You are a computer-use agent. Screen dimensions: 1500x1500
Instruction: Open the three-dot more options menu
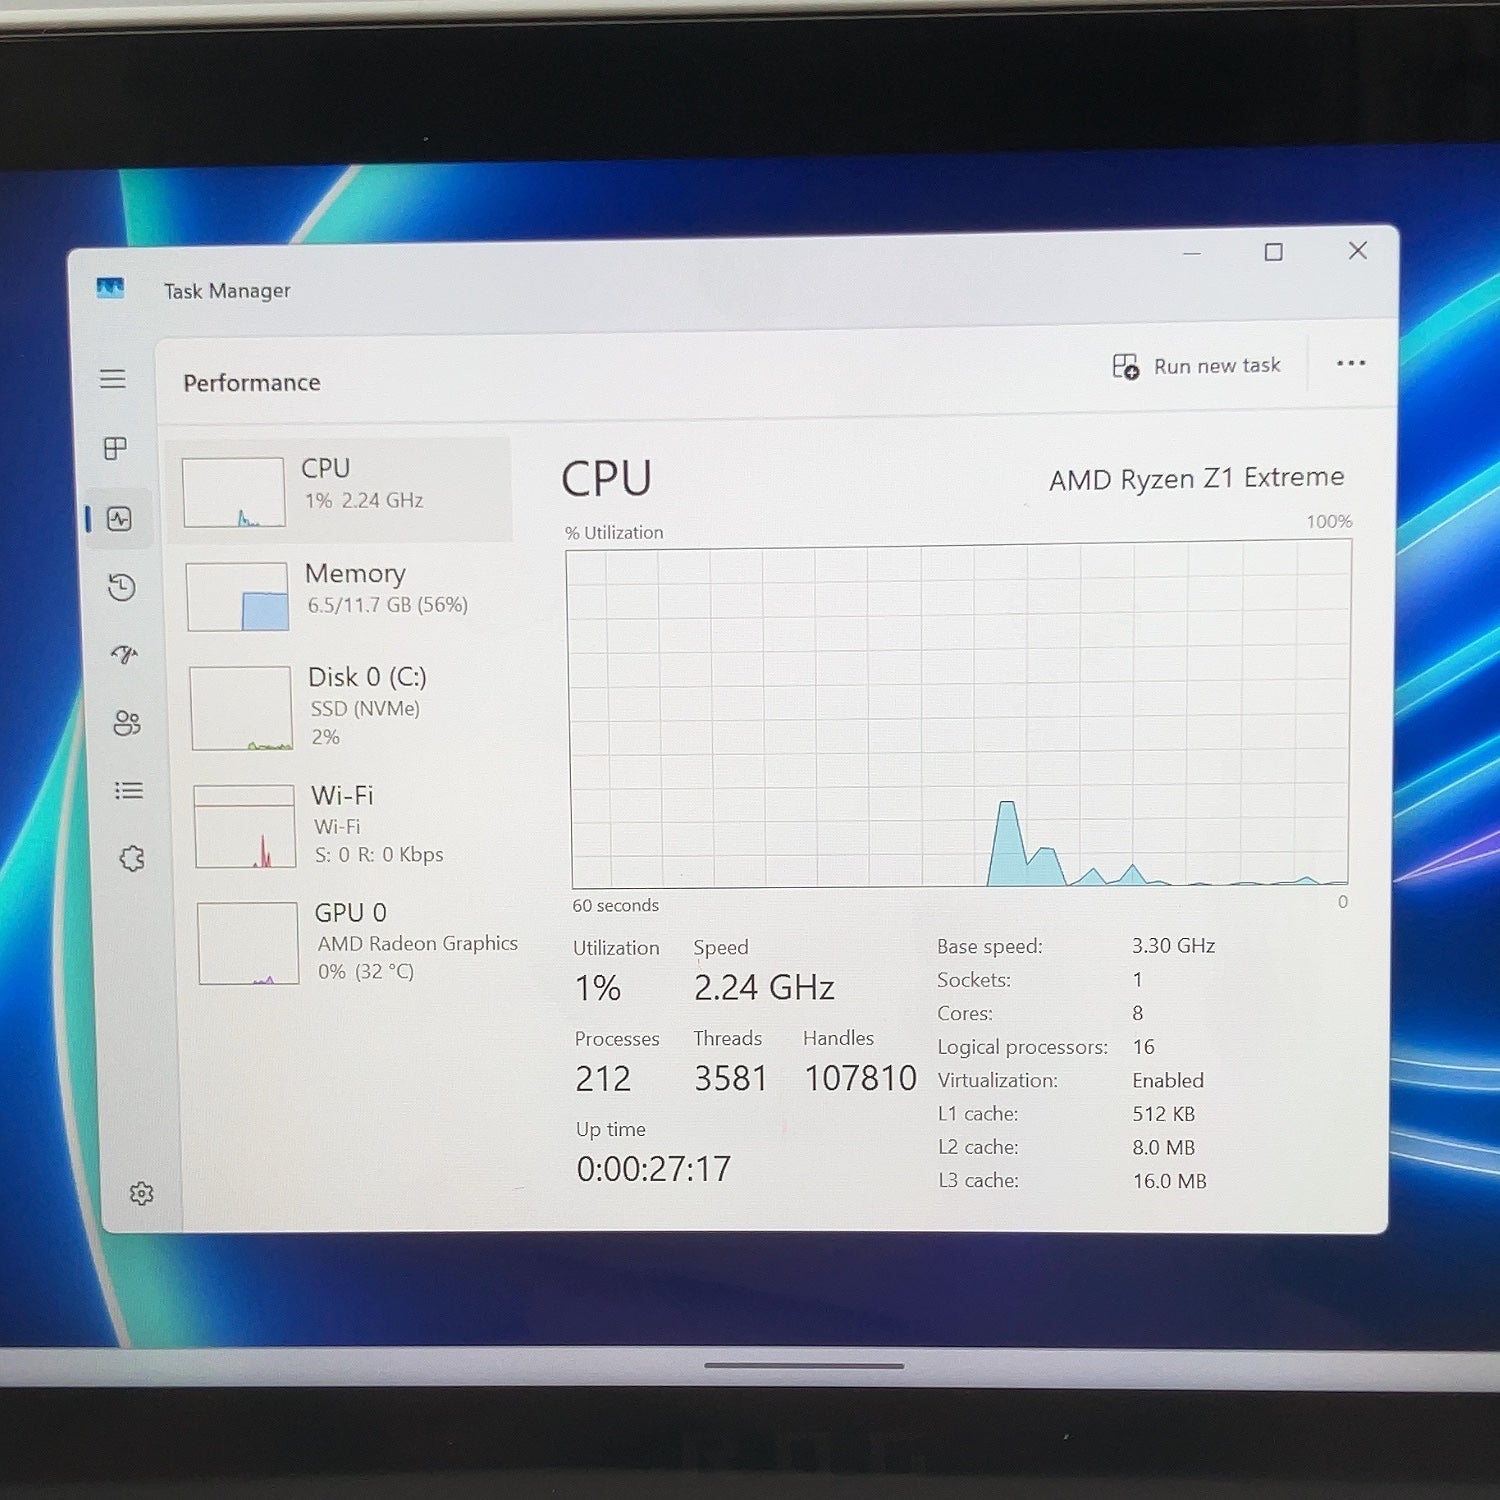pyautogui.click(x=1351, y=363)
